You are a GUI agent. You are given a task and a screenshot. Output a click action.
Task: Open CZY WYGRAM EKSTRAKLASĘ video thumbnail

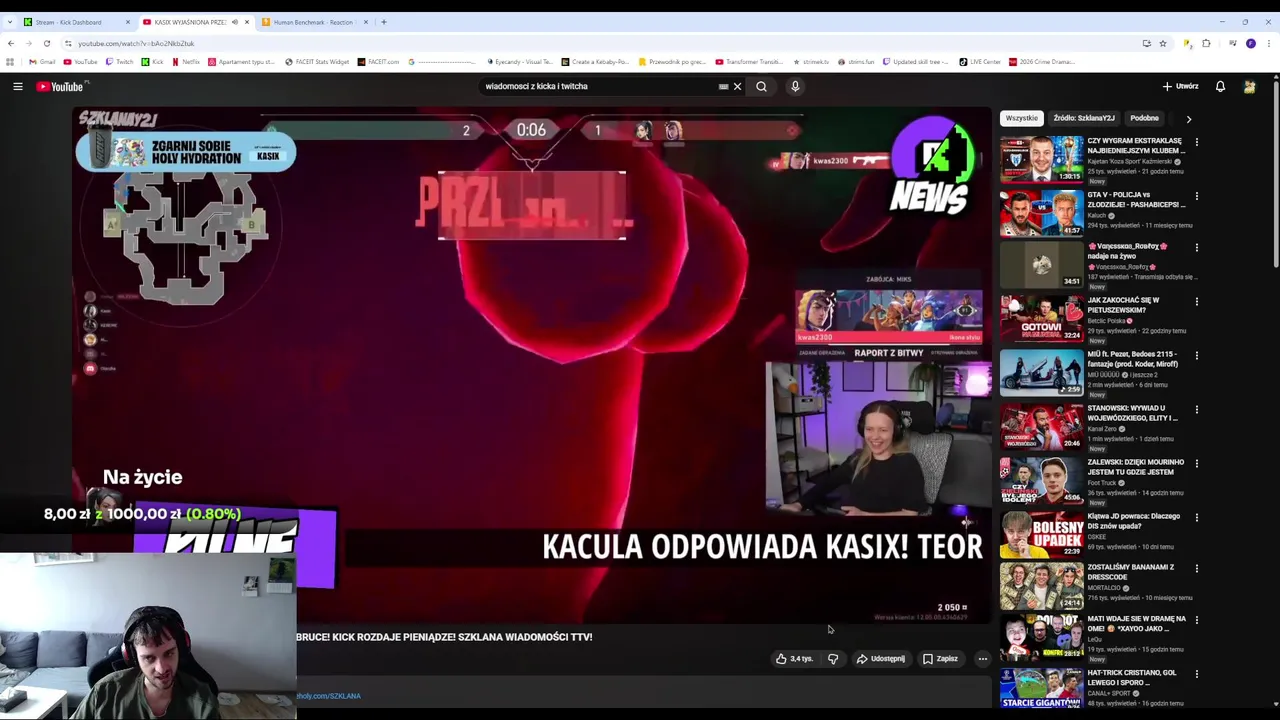click(x=1042, y=158)
